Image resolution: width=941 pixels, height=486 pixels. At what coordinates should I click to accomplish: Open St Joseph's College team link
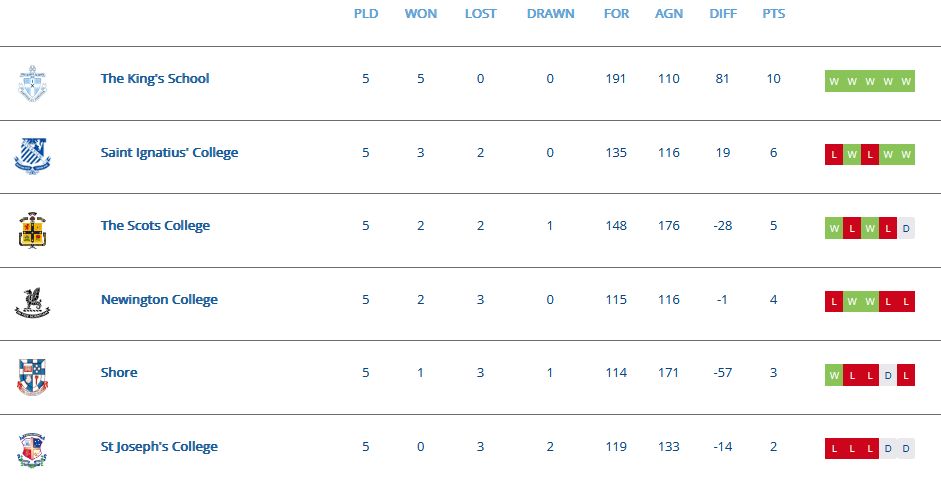click(159, 446)
